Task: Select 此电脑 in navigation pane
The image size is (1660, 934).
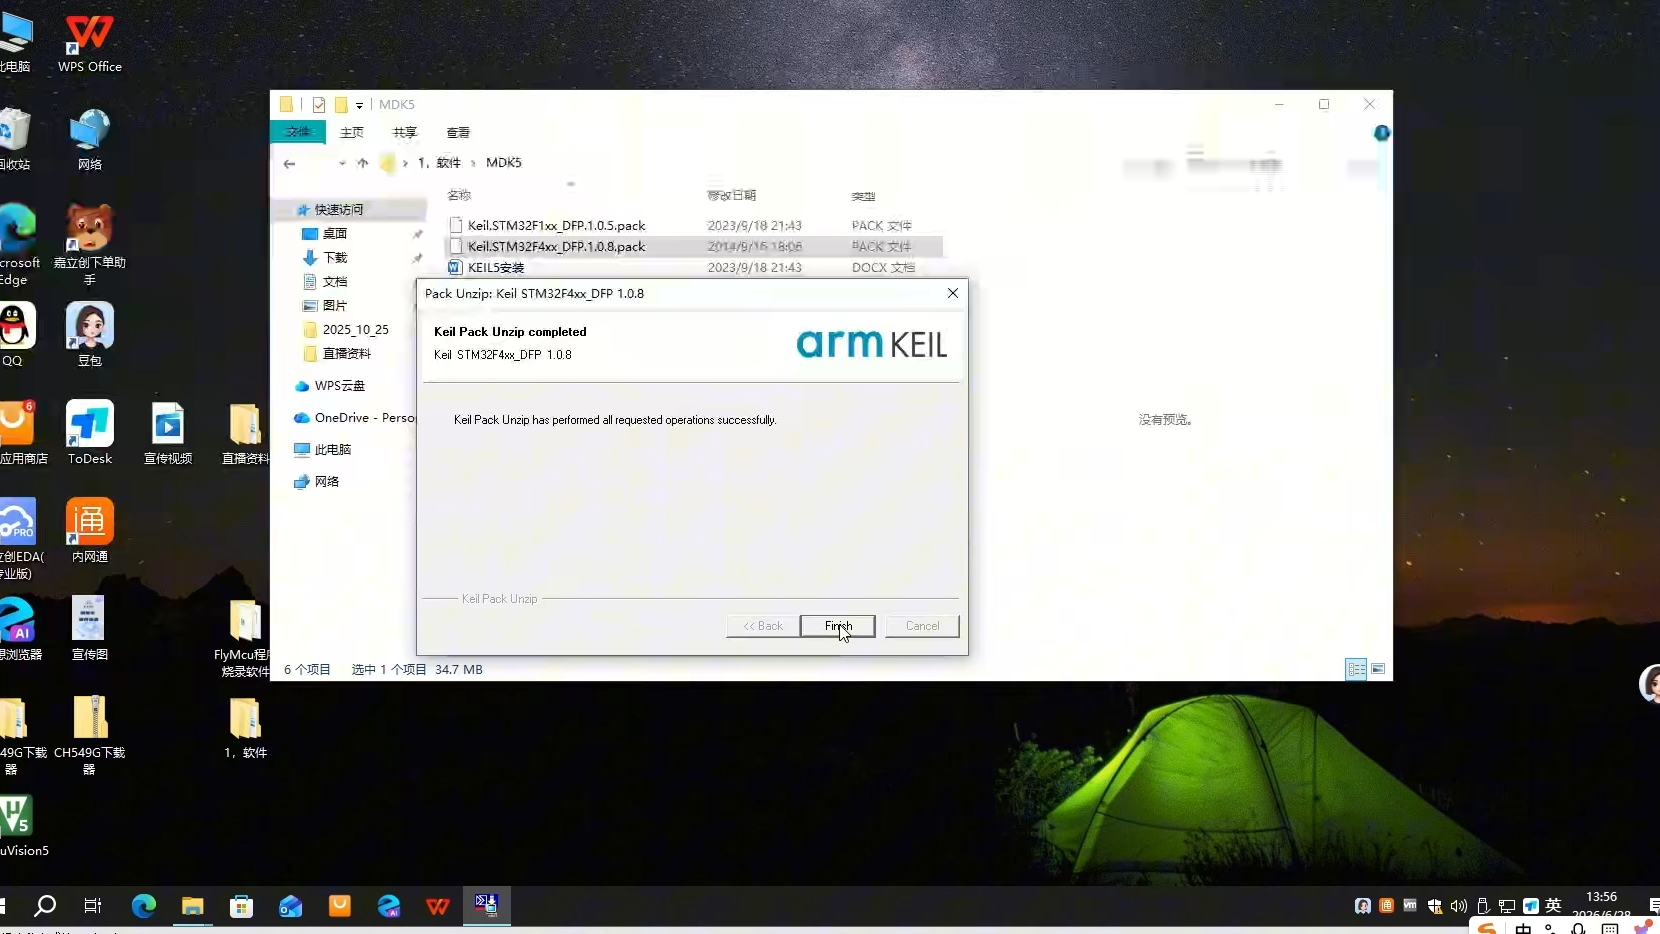Action: coord(332,449)
